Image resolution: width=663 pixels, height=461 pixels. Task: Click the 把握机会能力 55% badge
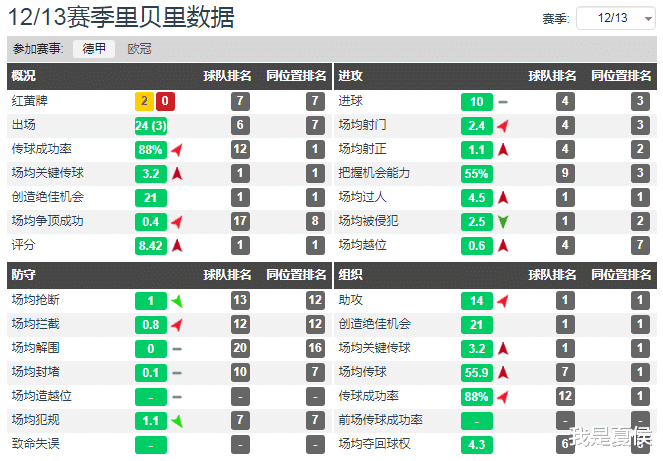point(476,173)
